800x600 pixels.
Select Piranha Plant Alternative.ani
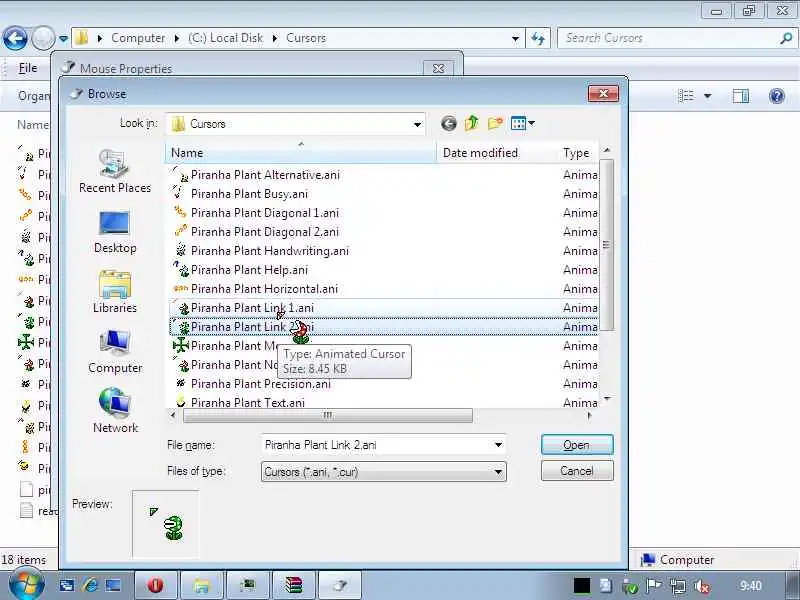click(x=265, y=175)
